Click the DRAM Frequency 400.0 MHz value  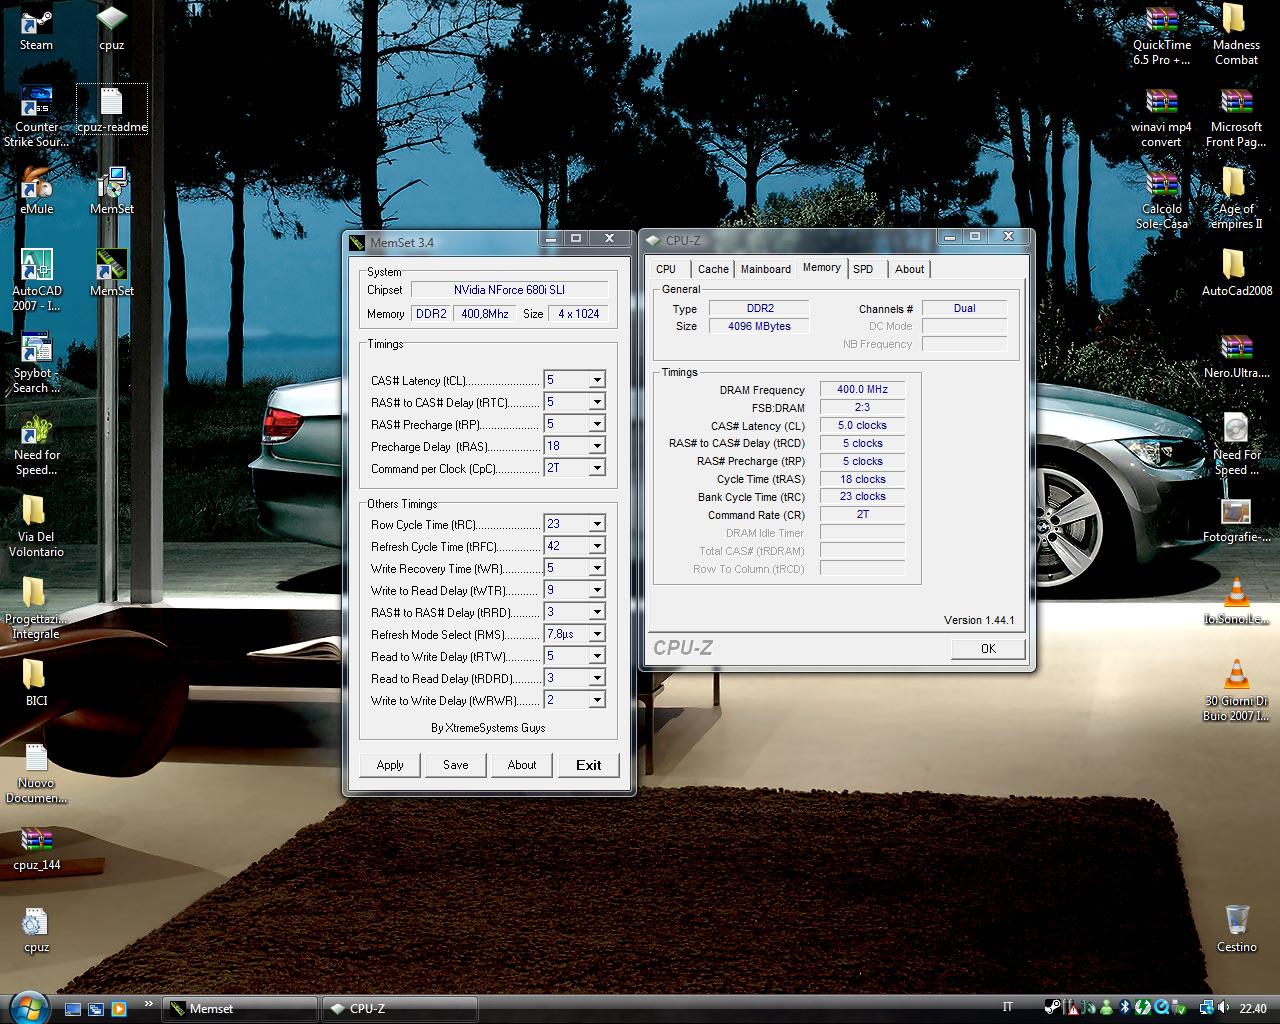pyautogui.click(x=862, y=389)
